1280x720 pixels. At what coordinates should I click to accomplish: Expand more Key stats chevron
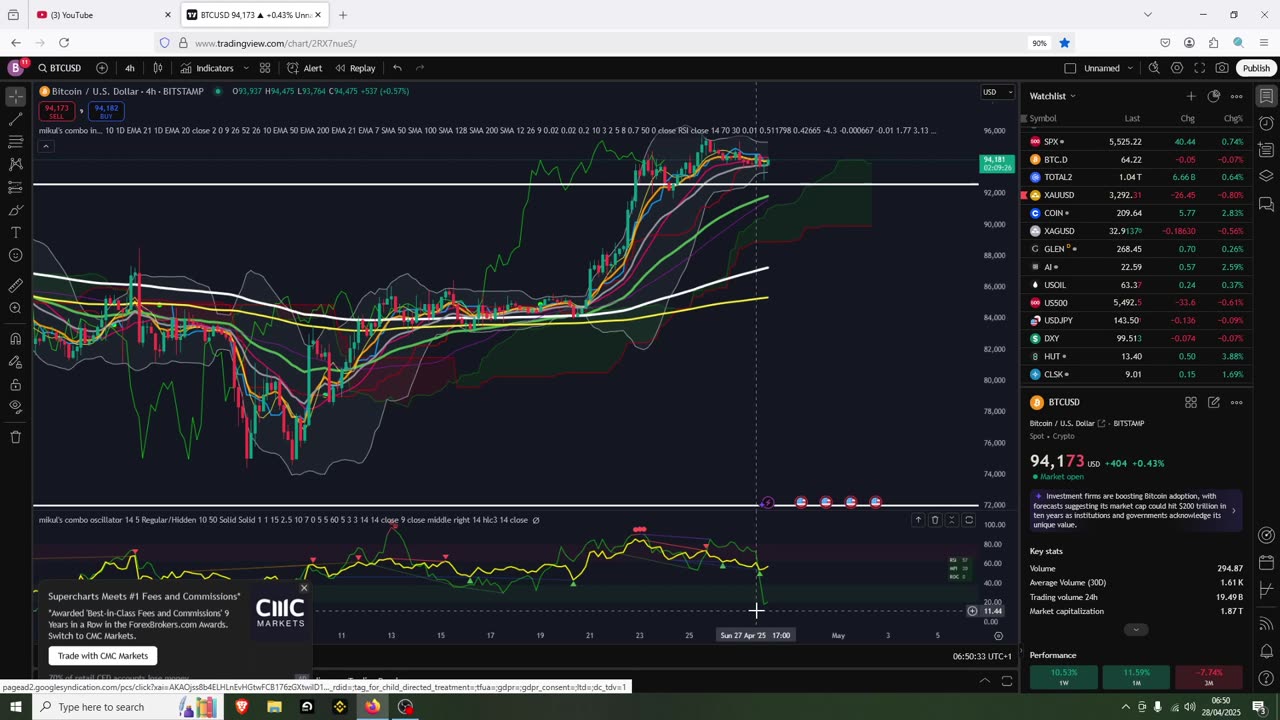[1136, 629]
